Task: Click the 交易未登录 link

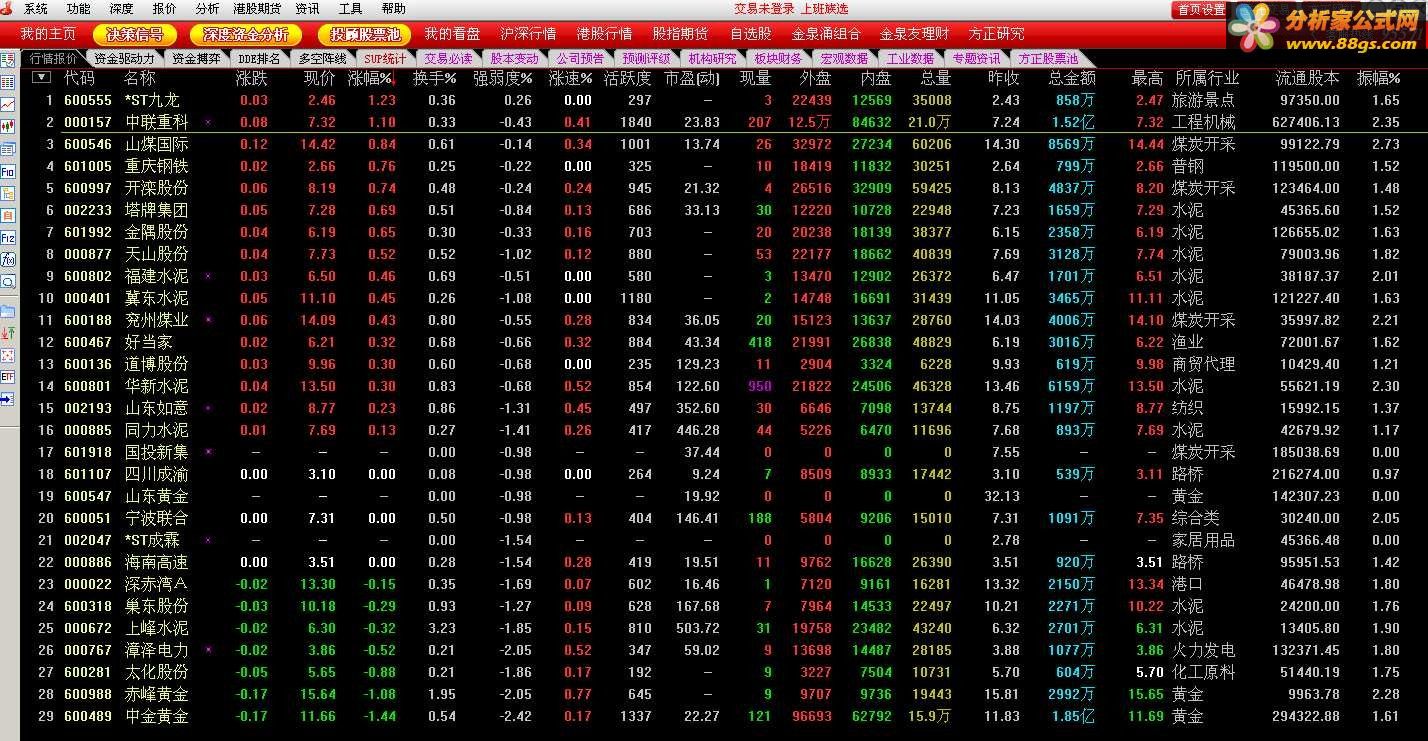Action: (x=764, y=9)
